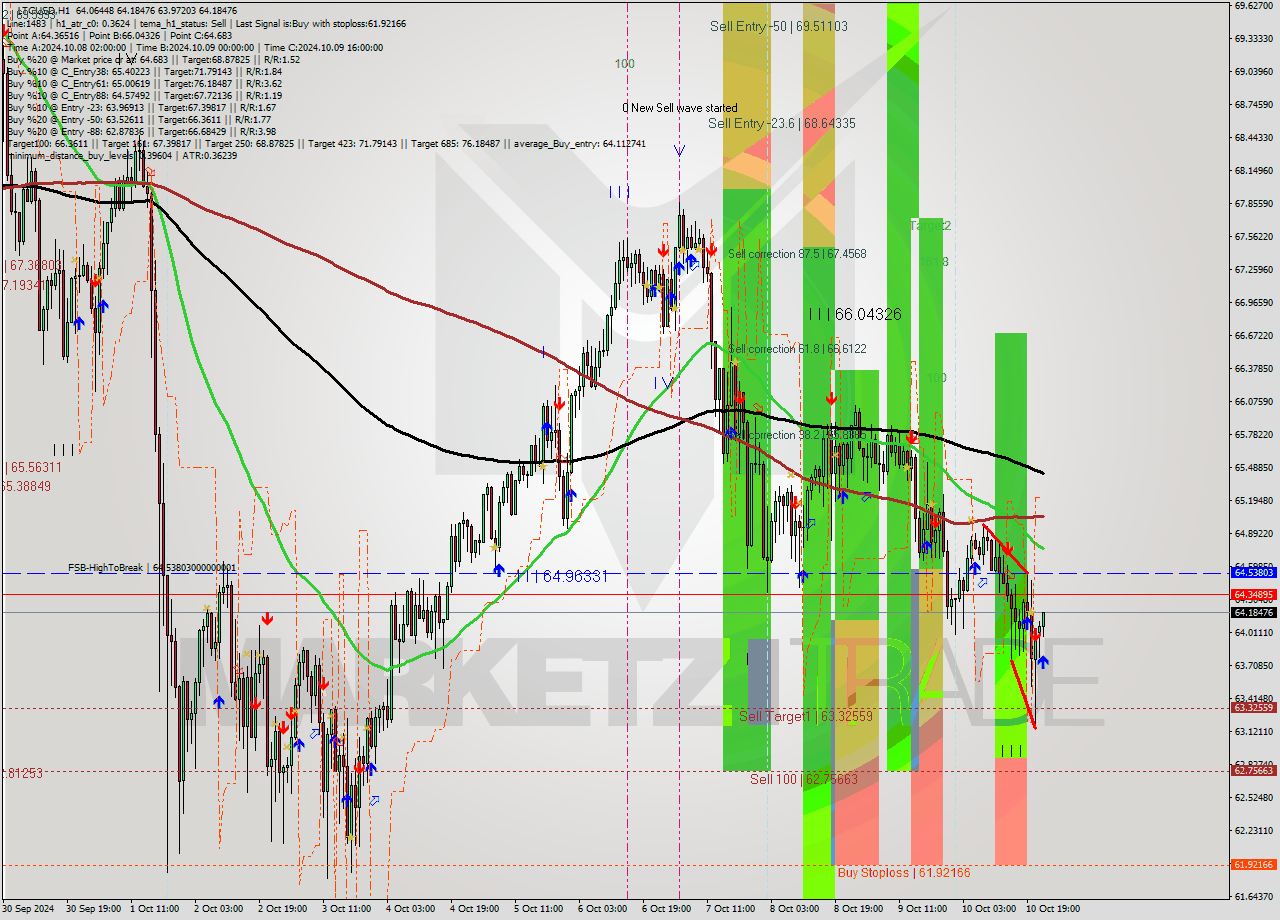
Task: Click the 'Buy %10 @ C_Entry88' line
Action: point(144,95)
